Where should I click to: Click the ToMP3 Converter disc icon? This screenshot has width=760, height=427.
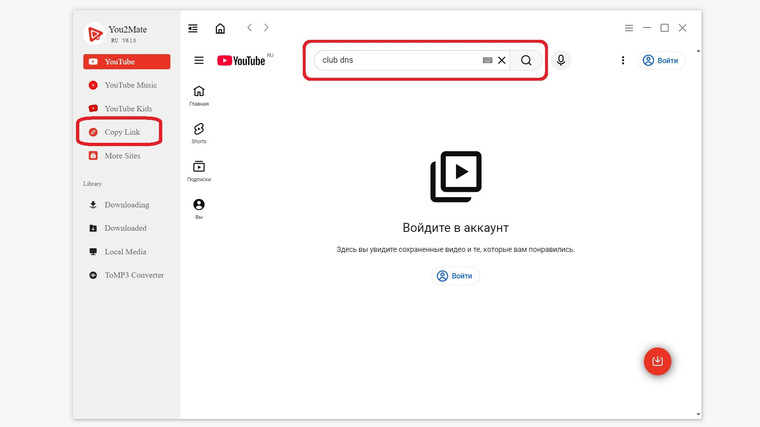pos(93,275)
